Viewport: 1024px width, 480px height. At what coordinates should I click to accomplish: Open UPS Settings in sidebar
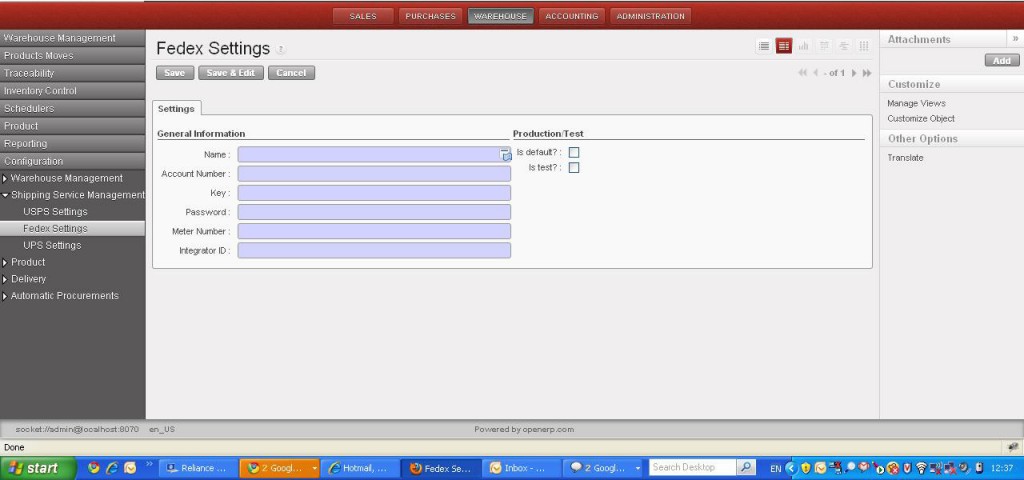click(52, 246)
